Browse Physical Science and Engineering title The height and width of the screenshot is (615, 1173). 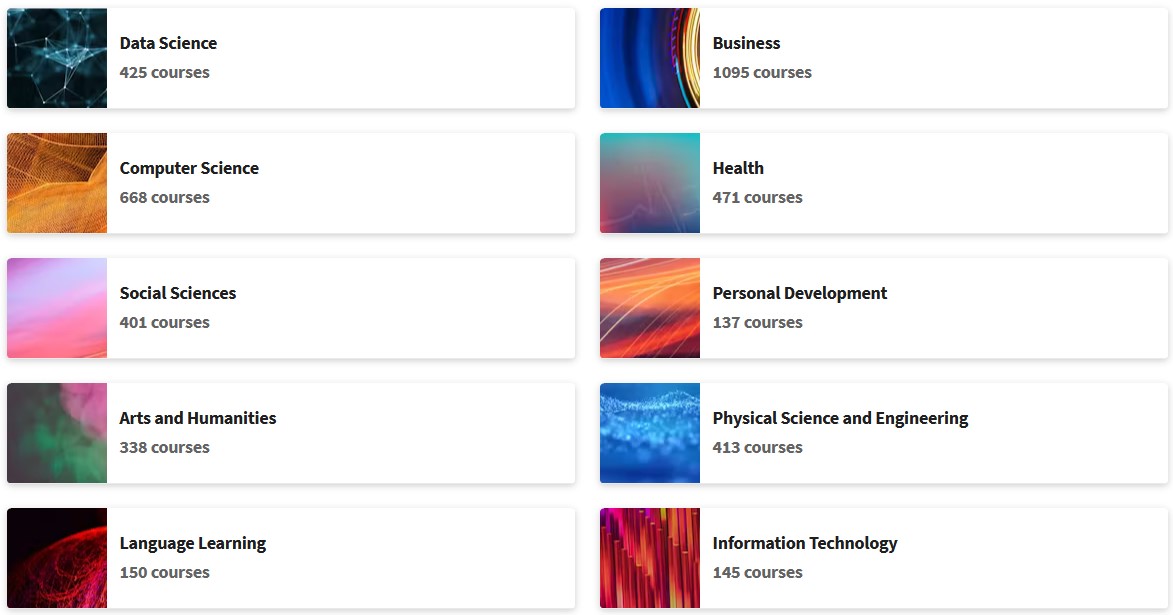[x=840, y=418]
